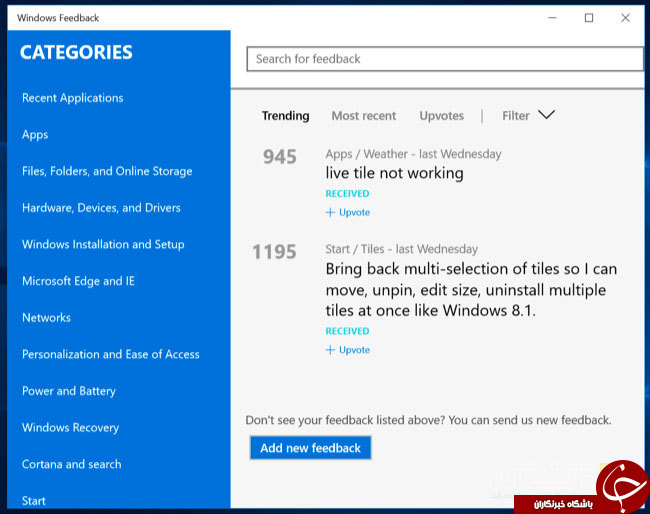
Task: Expand the Filter dropdown
Action: pyautogui.click(x=528, y=115)
